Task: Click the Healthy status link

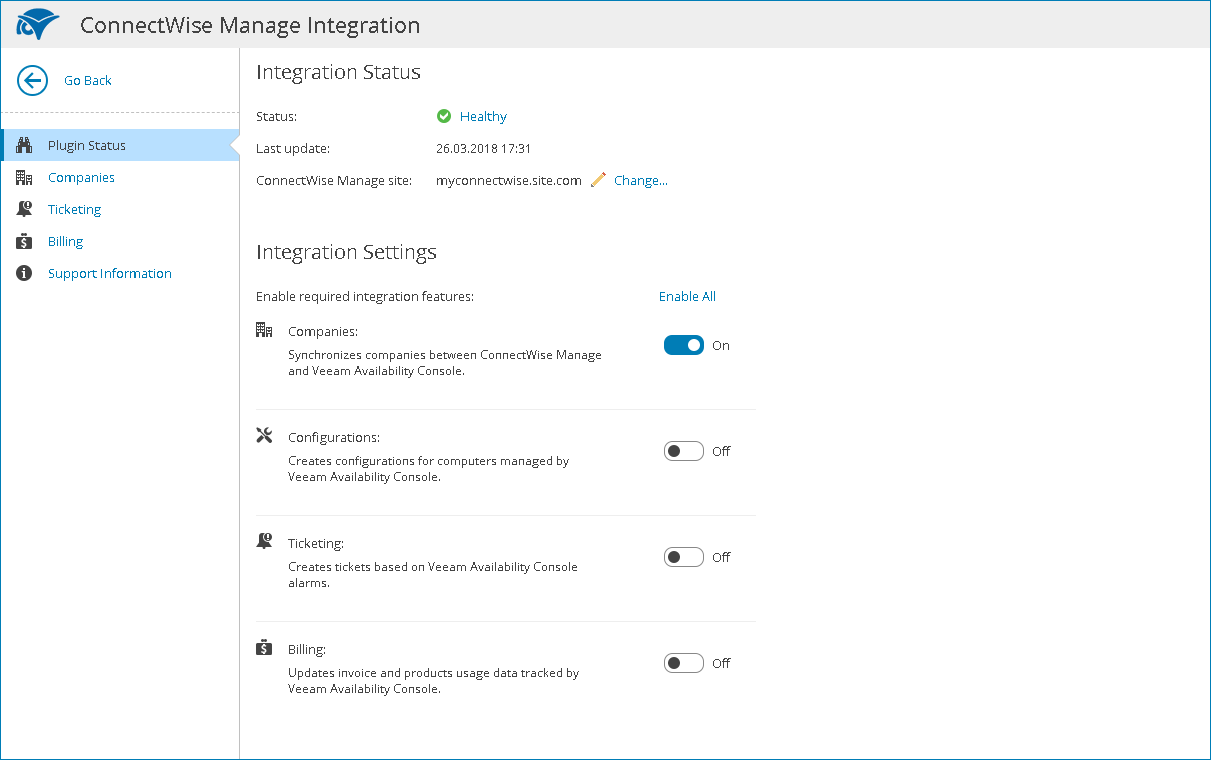Action: click(x=483, y=116)
